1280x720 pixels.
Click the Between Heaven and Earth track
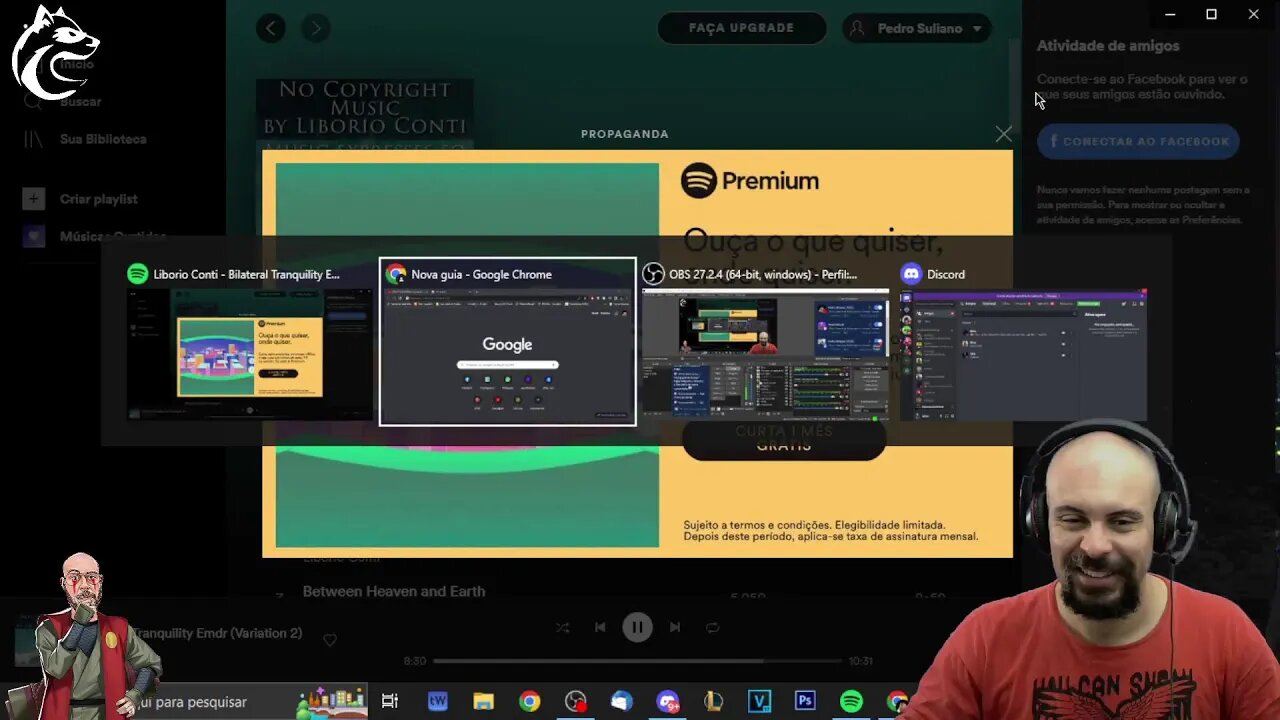click(394, 591)
